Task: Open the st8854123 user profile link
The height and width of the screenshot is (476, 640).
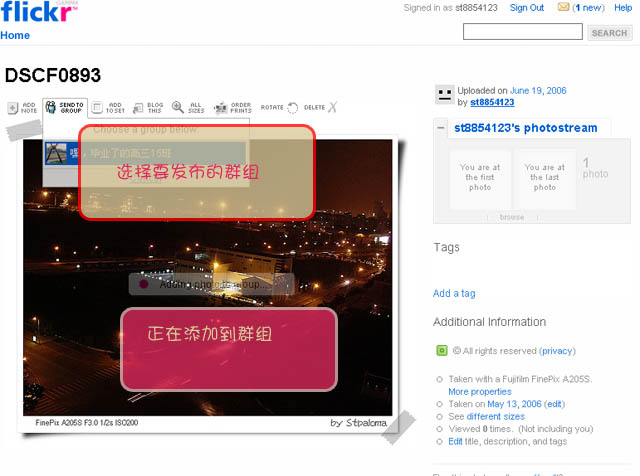Action: [x=492, y=102]
